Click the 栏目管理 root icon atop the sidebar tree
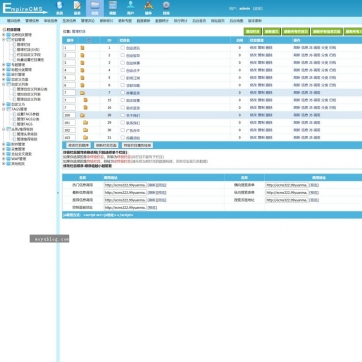The width and height of the screenshot is (362, 362). pyautogui.click(x=4, y=29)
